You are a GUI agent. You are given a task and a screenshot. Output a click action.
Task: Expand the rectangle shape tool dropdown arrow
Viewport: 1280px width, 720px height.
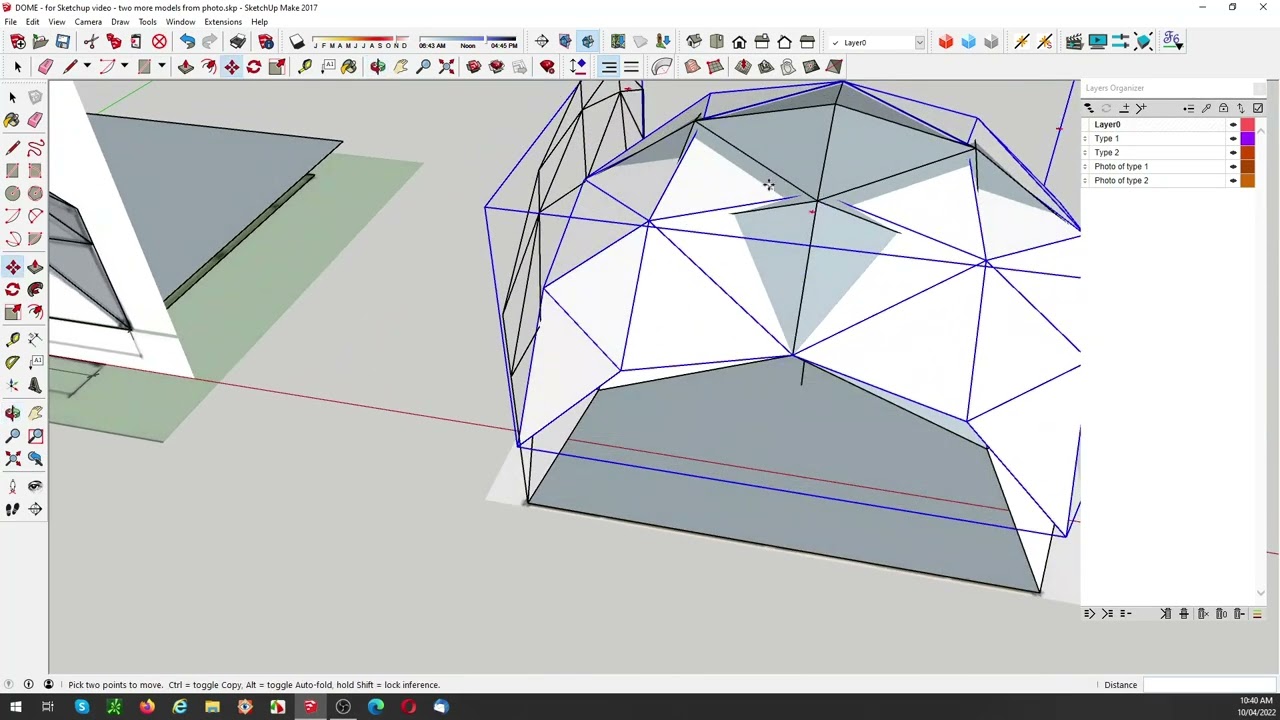161,67
